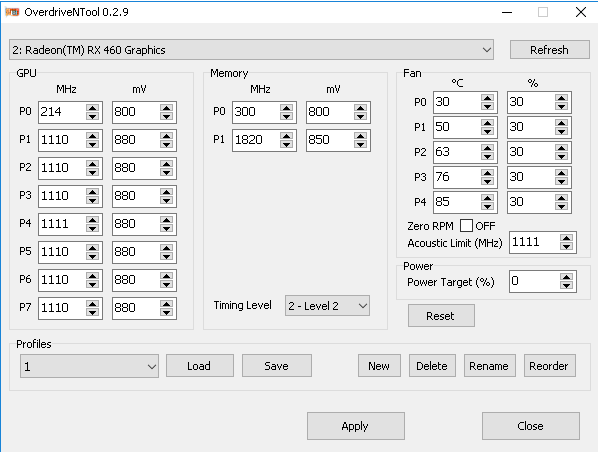Click the OverdriveNTool title bar icon

tap(12, 12)
